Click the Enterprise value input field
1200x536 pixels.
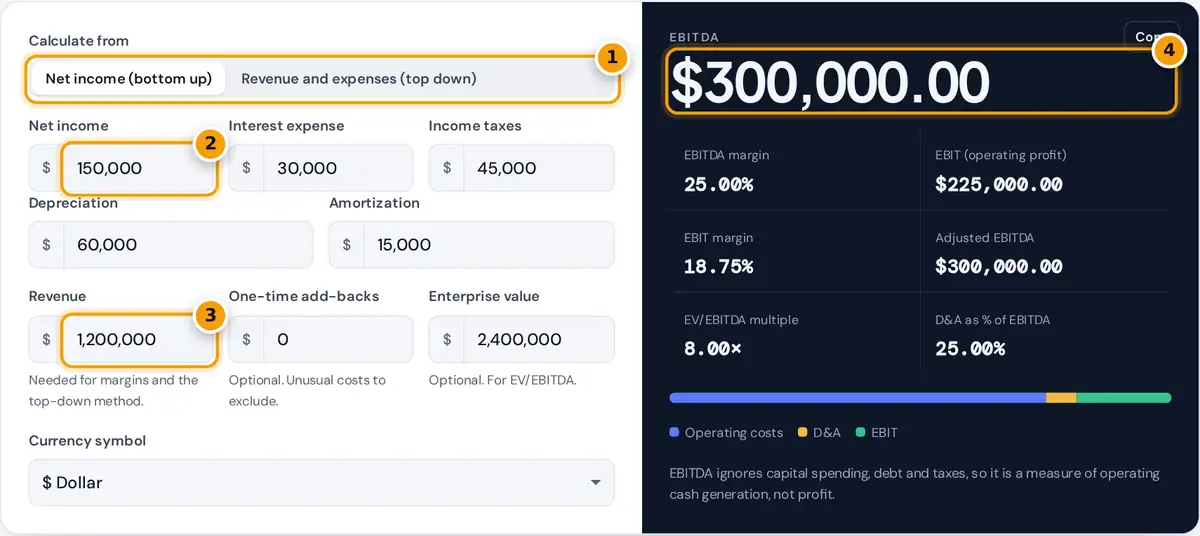[538, 339]
